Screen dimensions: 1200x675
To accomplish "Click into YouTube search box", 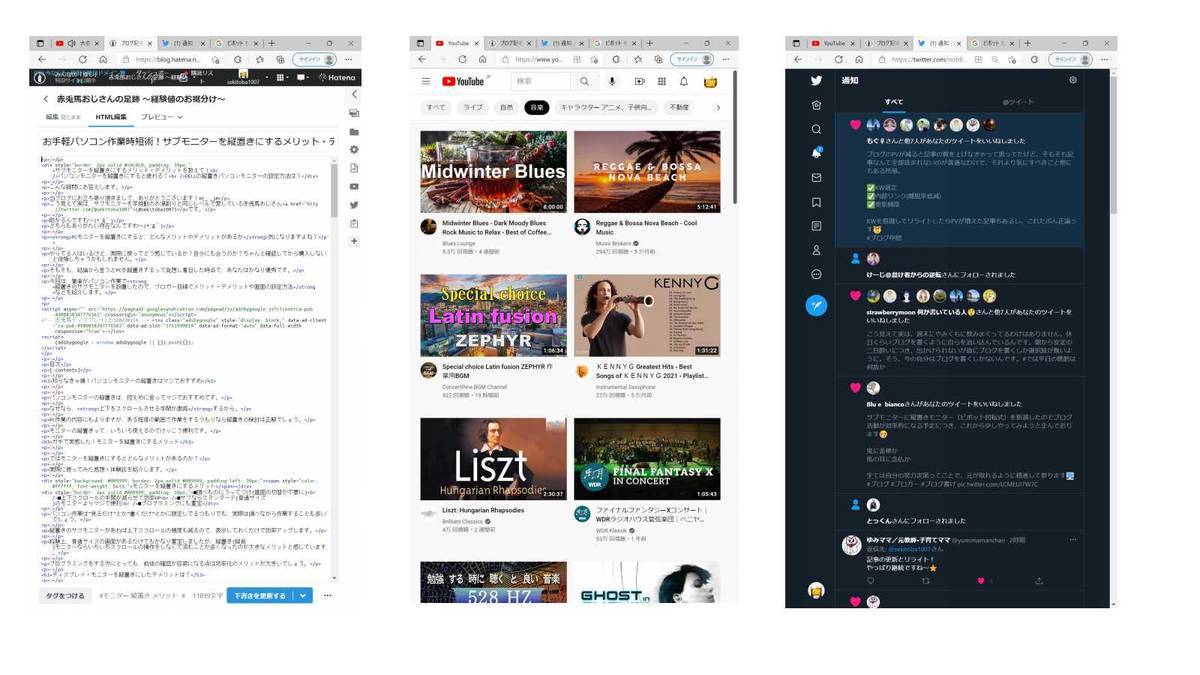I will click(540, 81).
